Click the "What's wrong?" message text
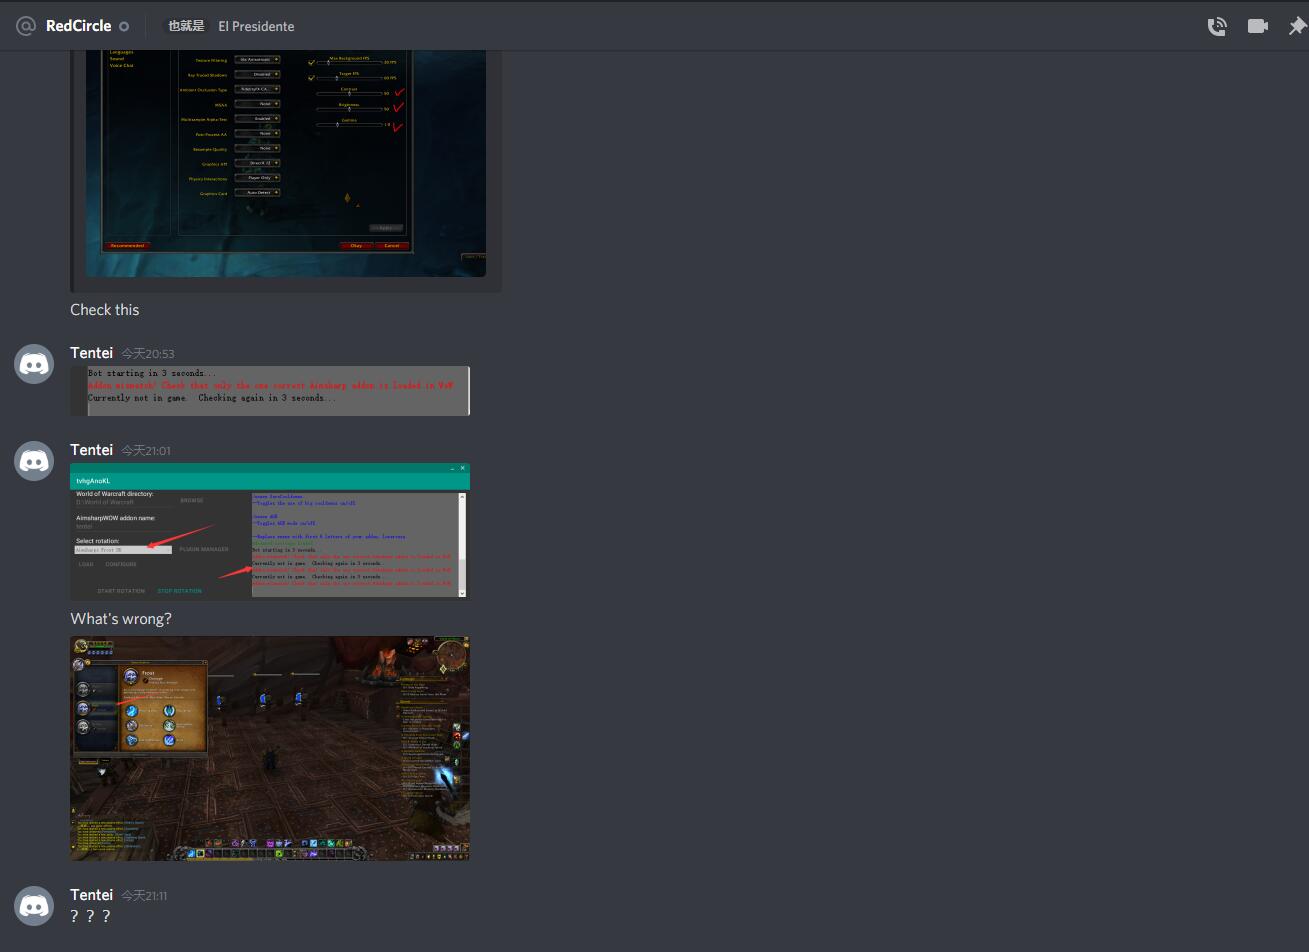The height and width of the screenshot is (952, 1309). 121,619
